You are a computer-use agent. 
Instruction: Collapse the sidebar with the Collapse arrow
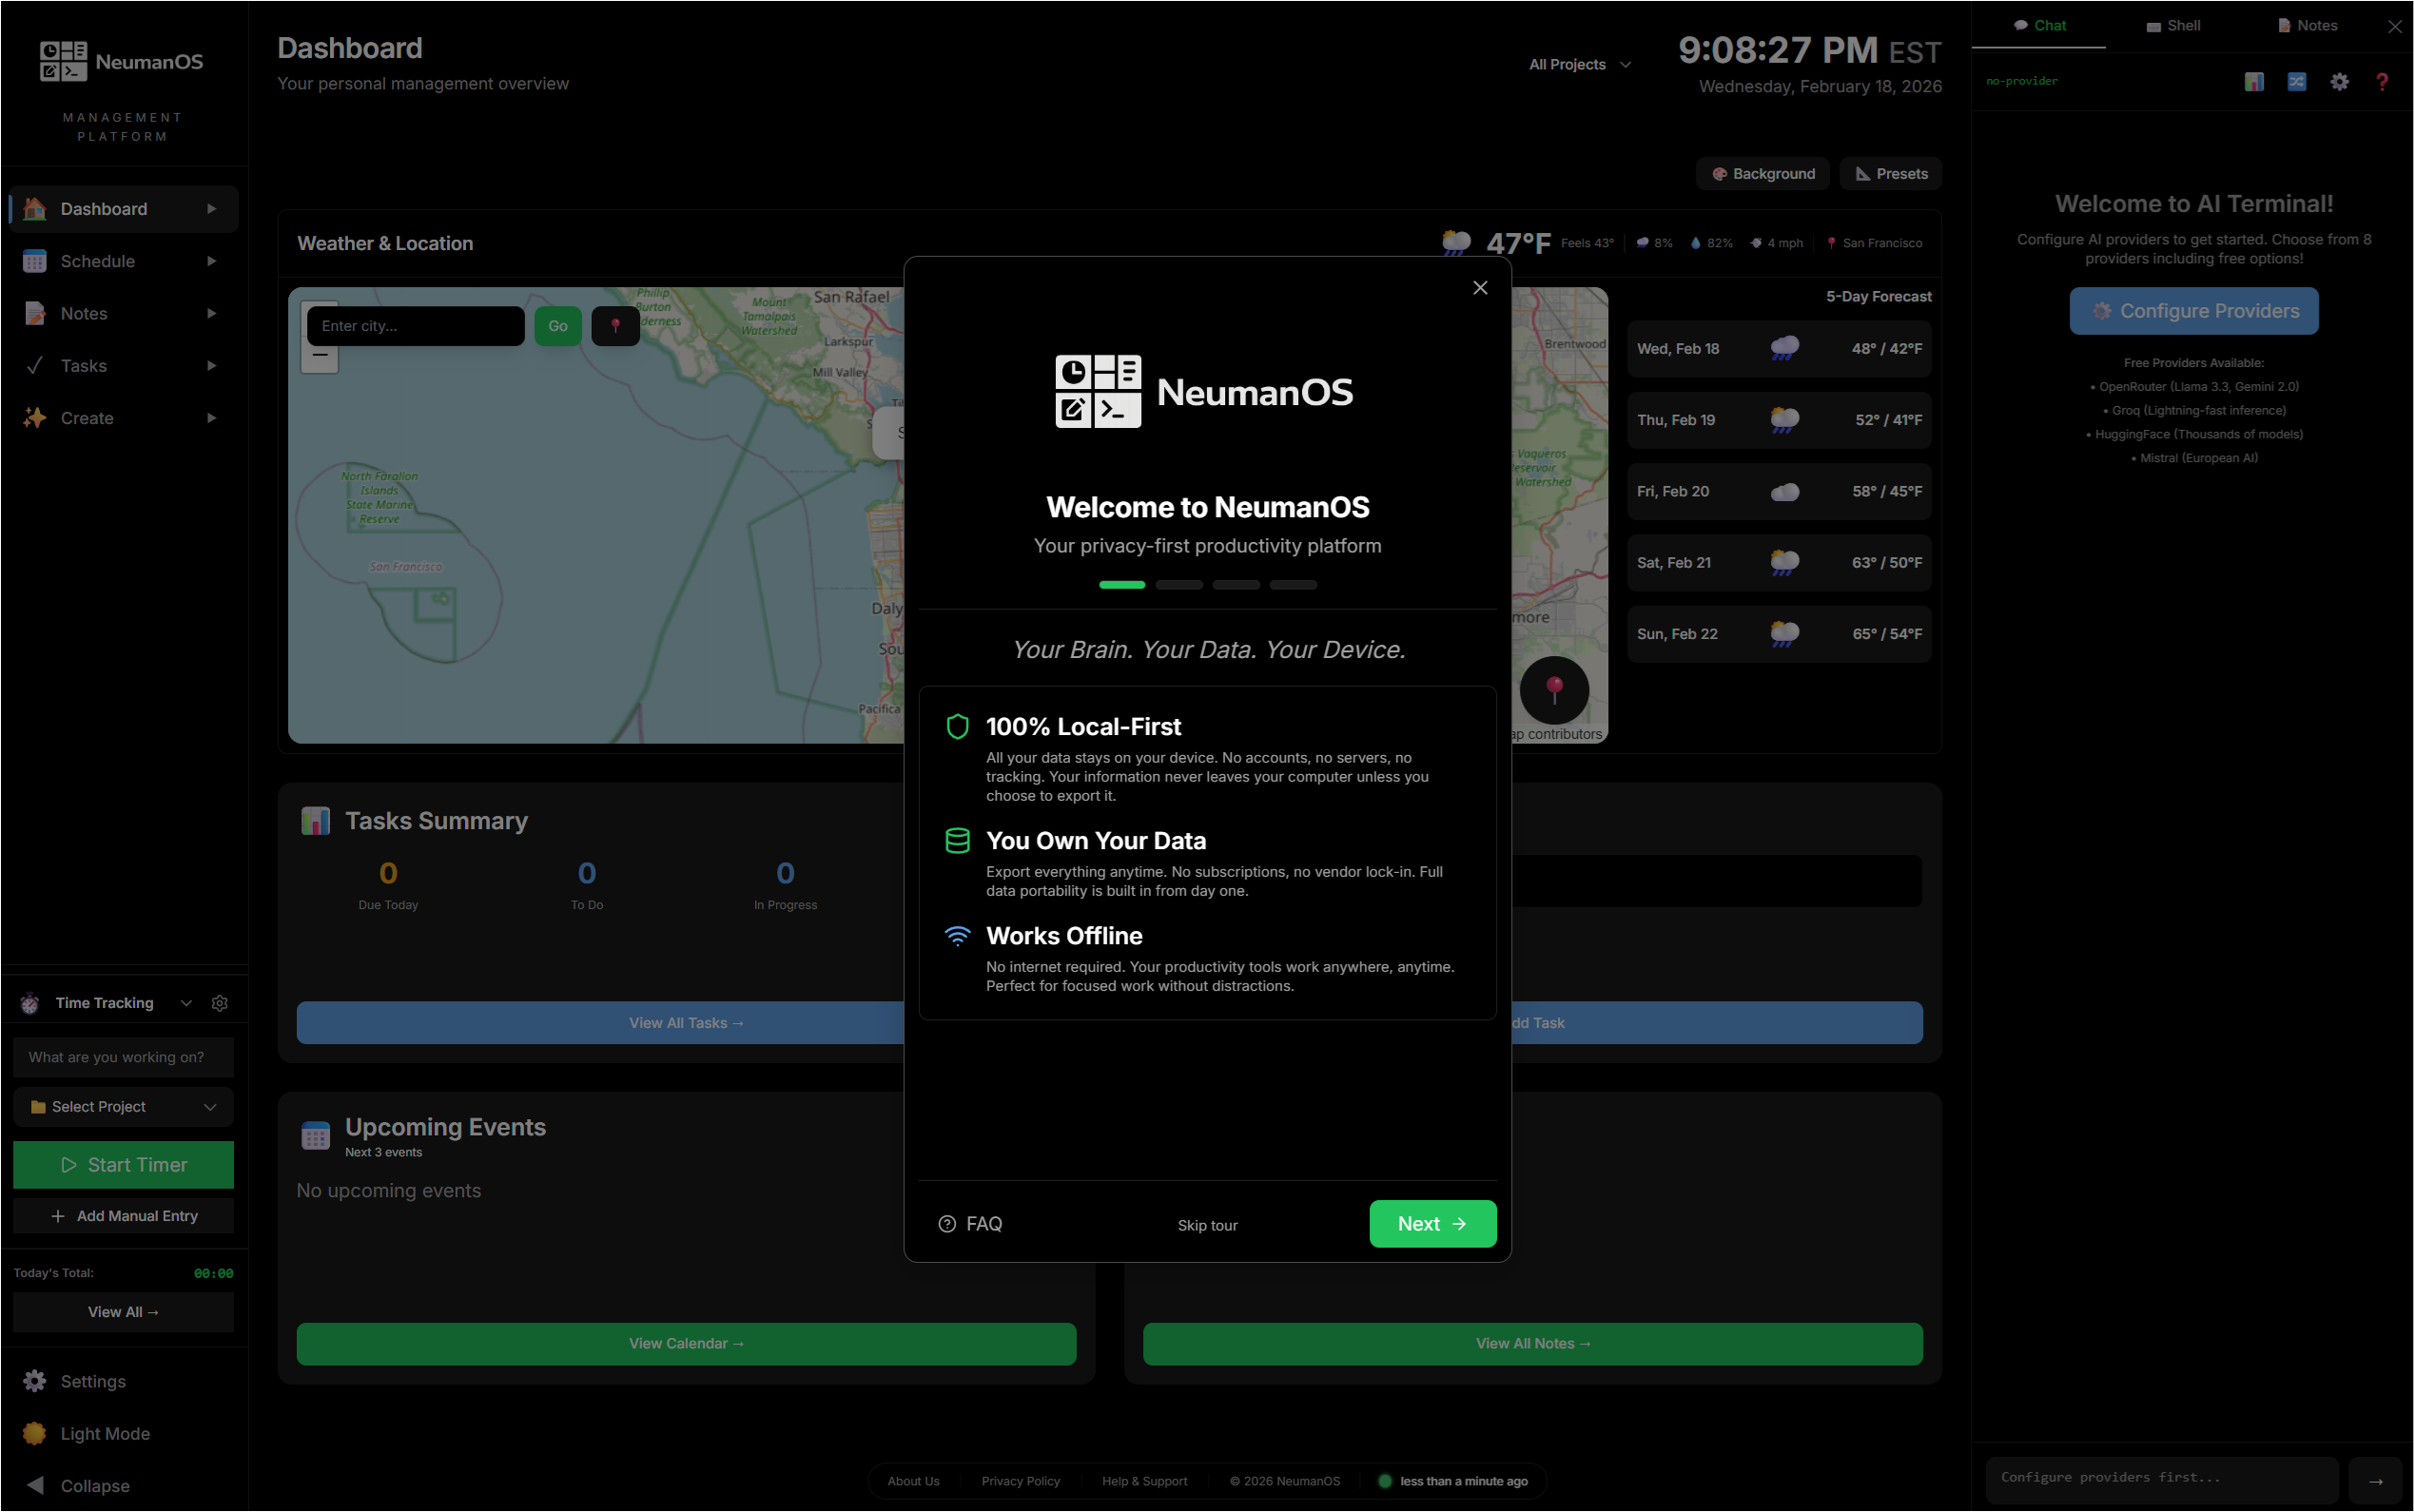pyautogui.click(x=35, y=1485)
